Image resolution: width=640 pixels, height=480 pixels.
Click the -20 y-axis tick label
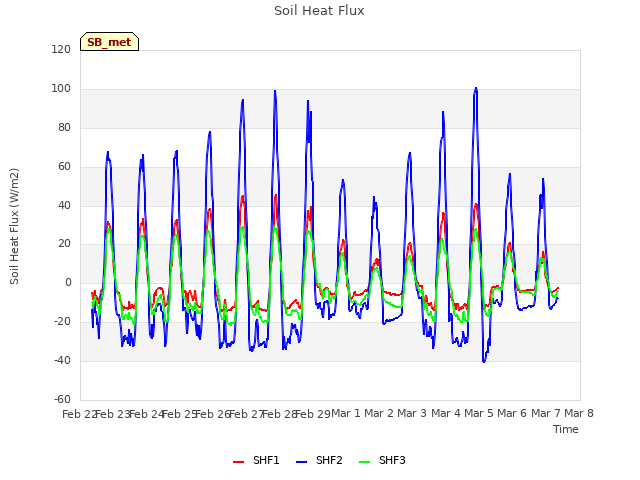click(62, 322)
